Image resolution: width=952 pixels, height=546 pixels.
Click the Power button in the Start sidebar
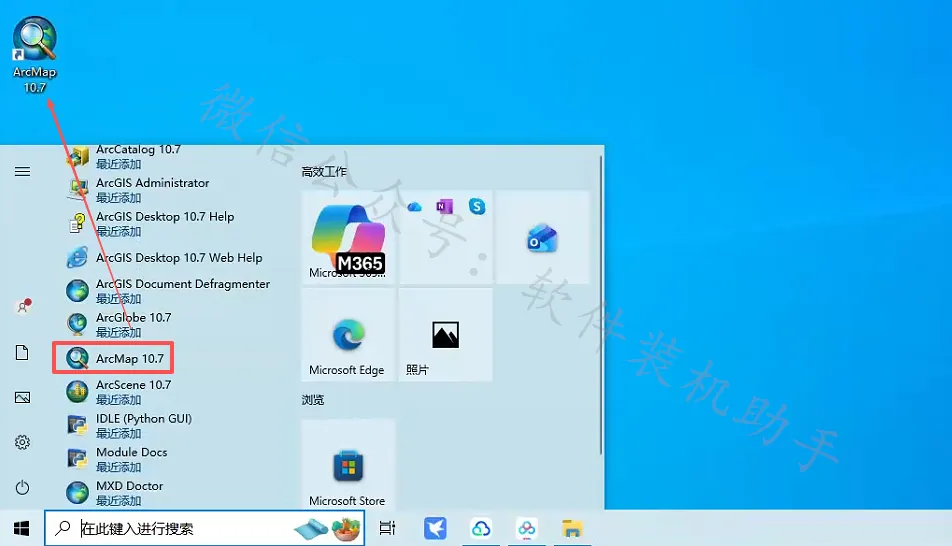click(x=22, y=487)
